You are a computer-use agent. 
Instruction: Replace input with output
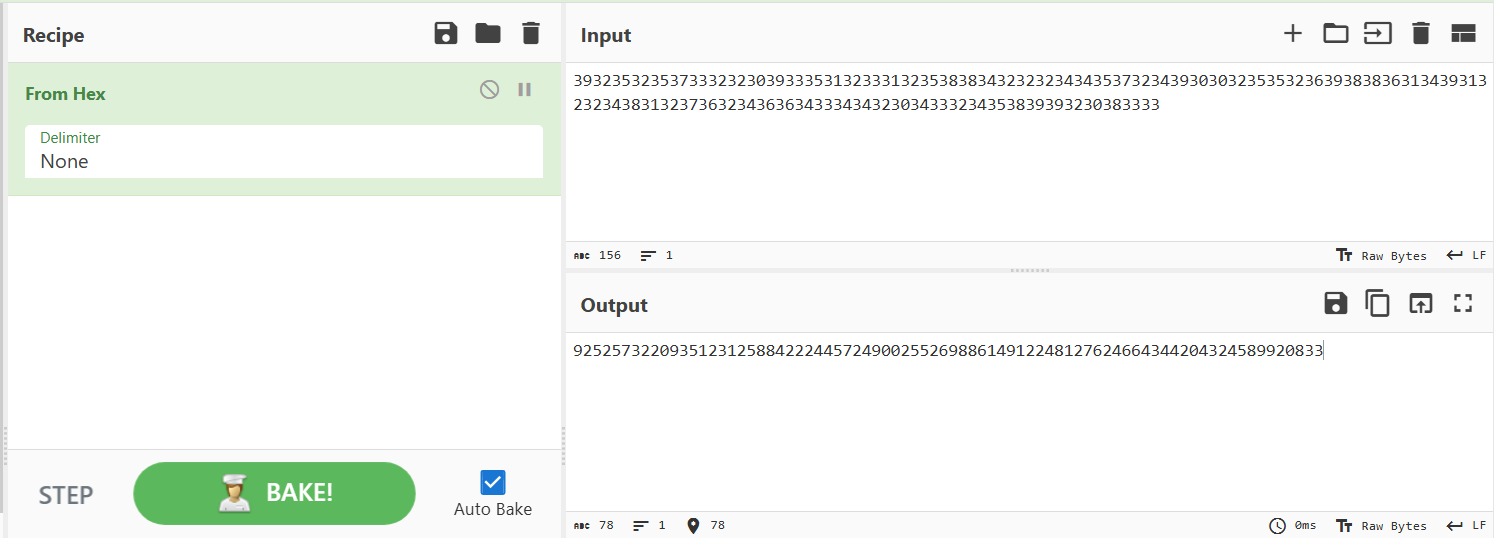click(1421, 304)
